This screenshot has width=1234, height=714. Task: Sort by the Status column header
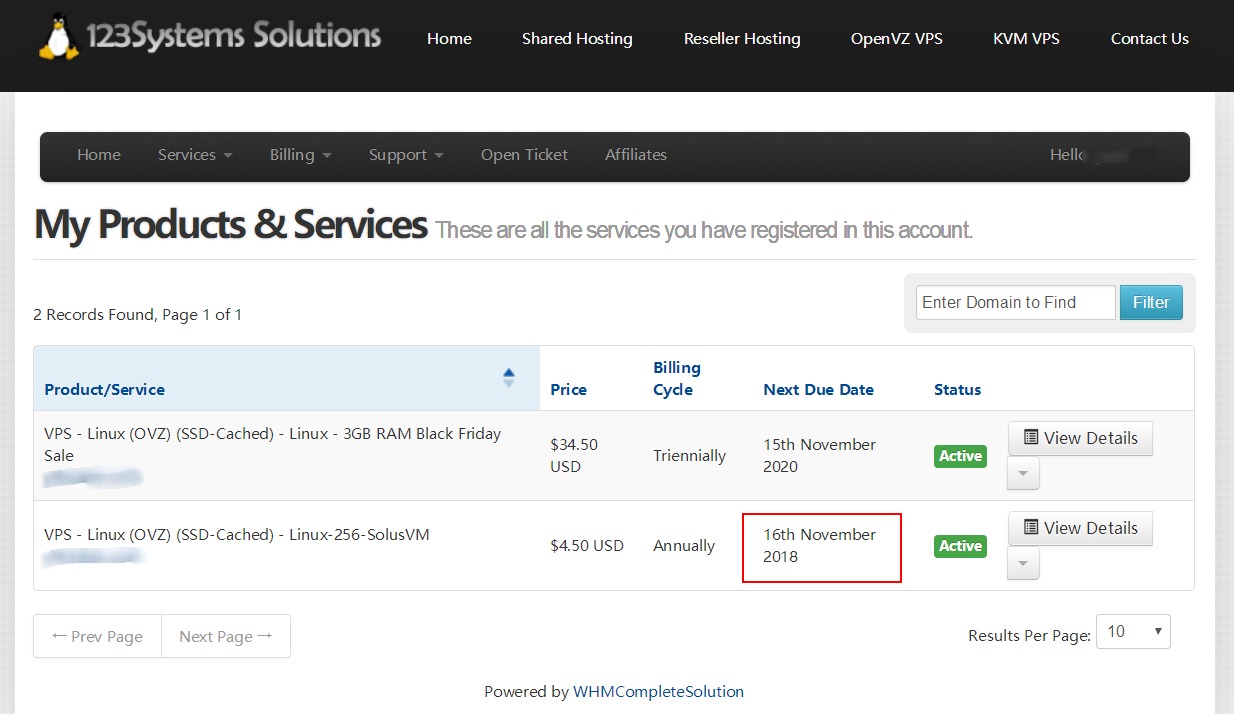point(958,390)
